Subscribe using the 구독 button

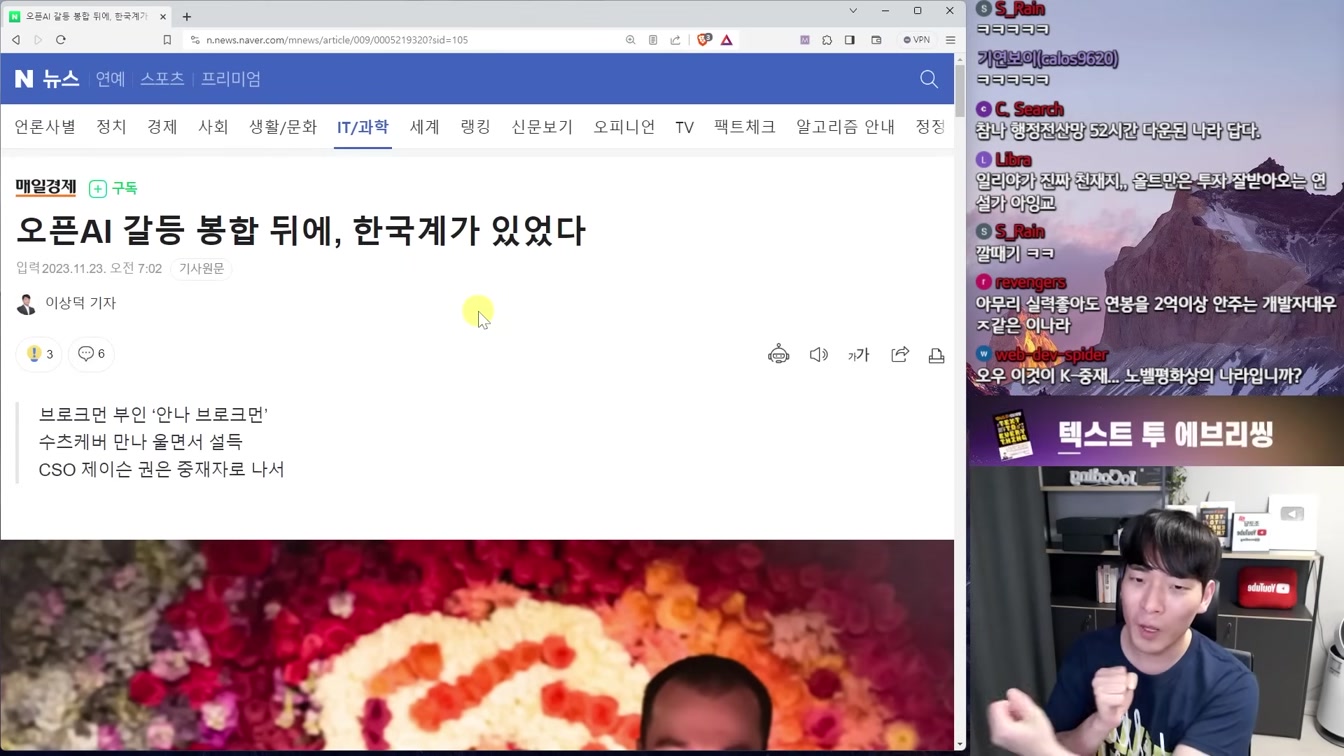tap(113, 188)
